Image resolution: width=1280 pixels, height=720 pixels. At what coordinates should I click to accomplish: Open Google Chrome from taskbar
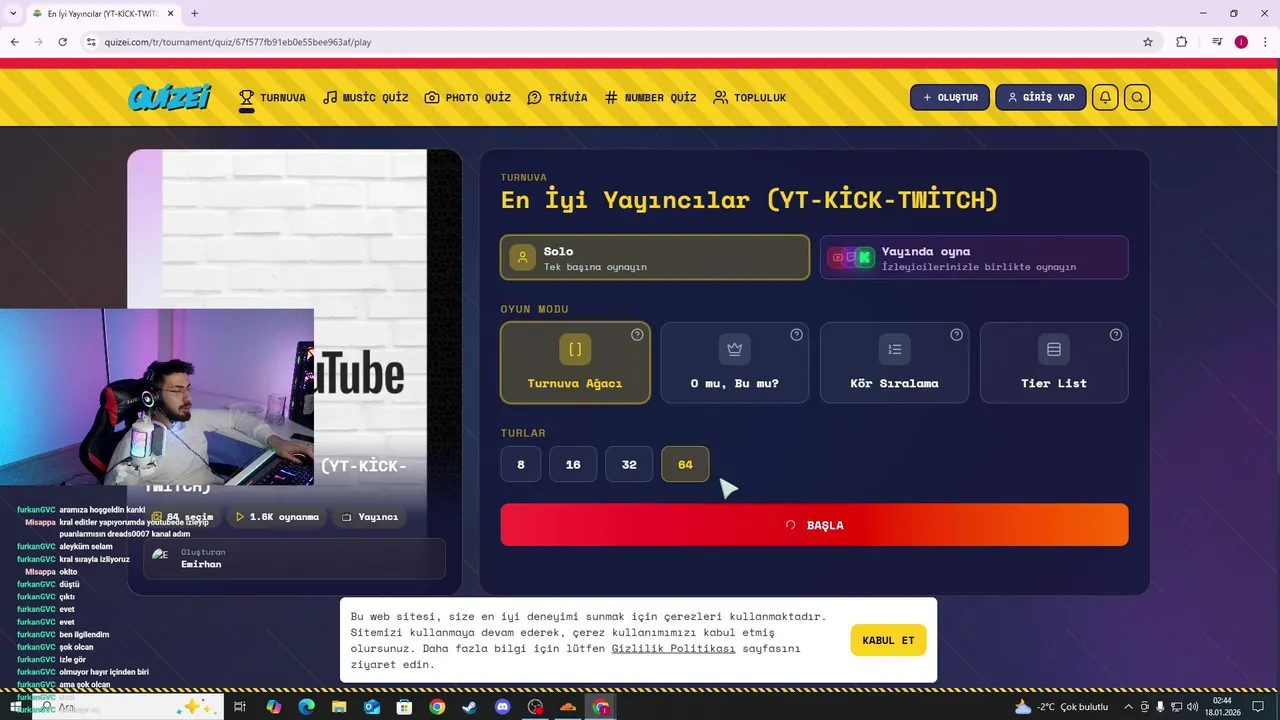437,707
